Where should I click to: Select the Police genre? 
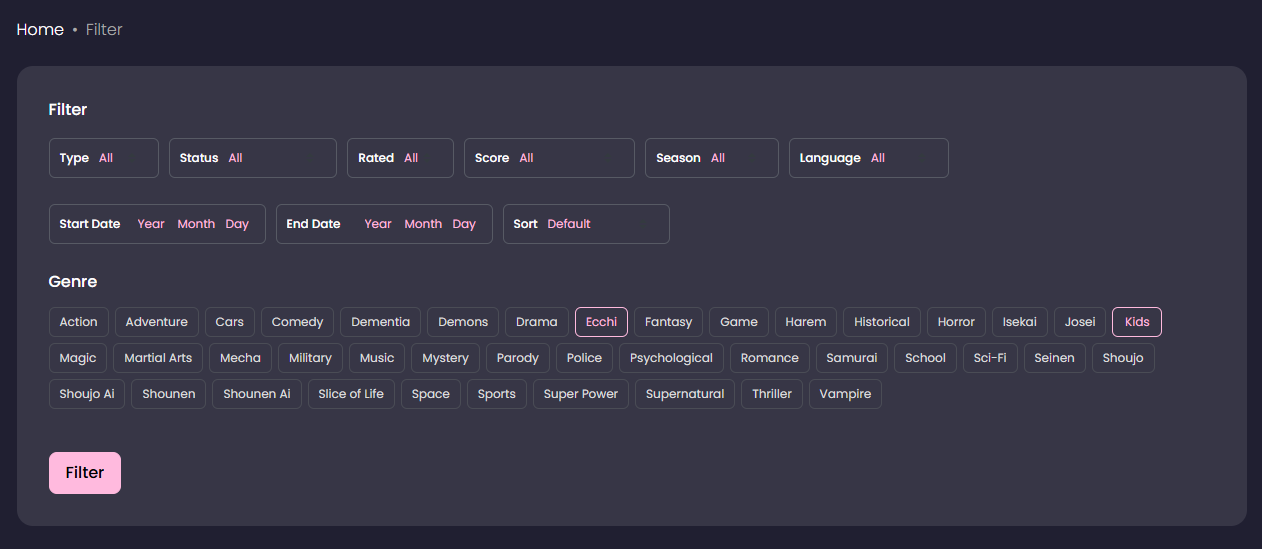(x=585, y=358)
